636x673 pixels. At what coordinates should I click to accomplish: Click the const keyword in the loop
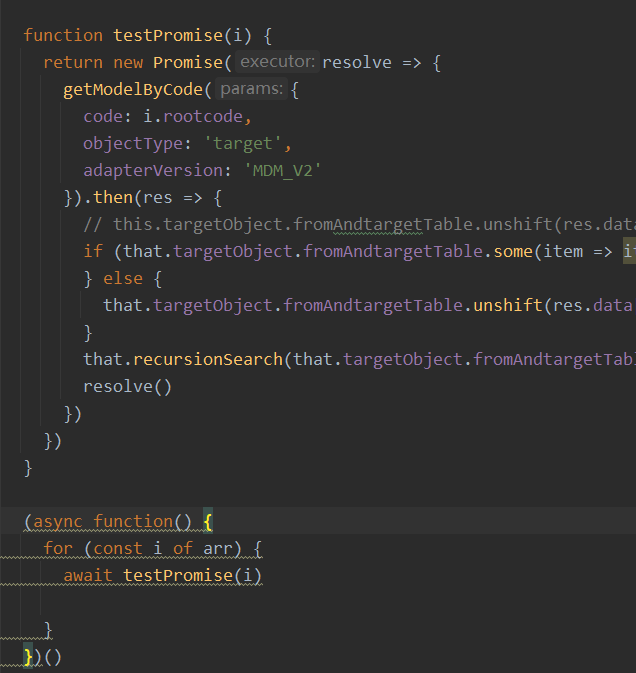118,549
